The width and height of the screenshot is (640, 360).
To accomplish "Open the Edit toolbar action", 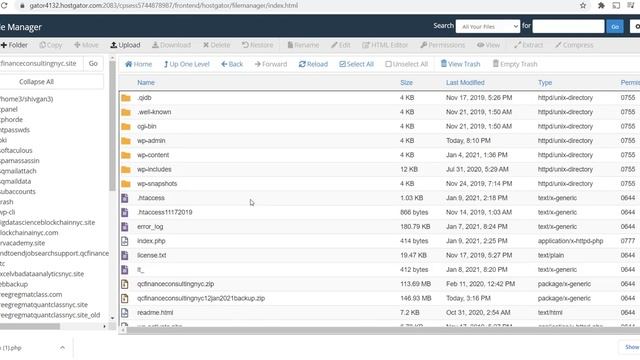I will coord(341,45).
